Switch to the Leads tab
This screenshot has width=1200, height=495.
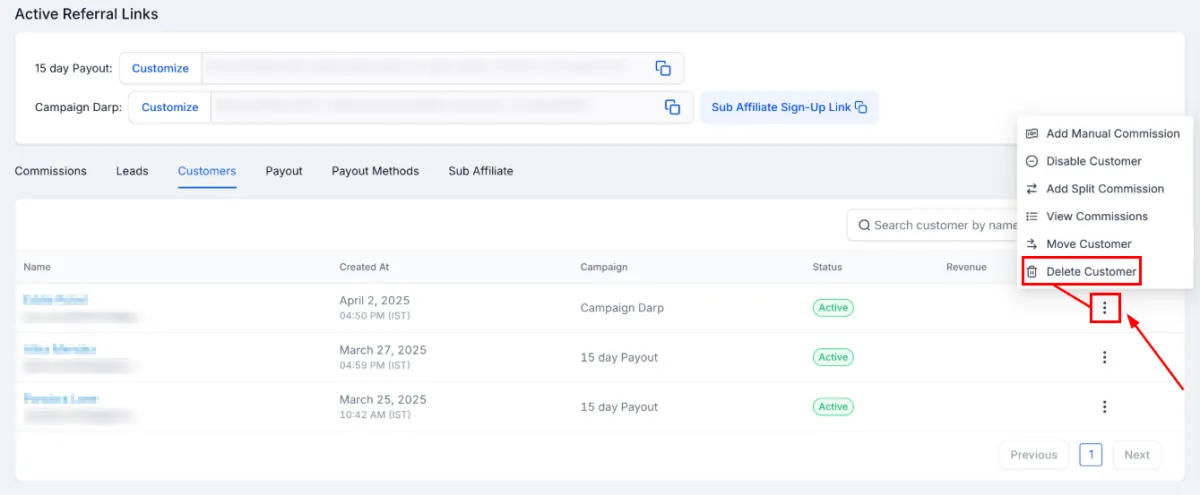[132, 171]
